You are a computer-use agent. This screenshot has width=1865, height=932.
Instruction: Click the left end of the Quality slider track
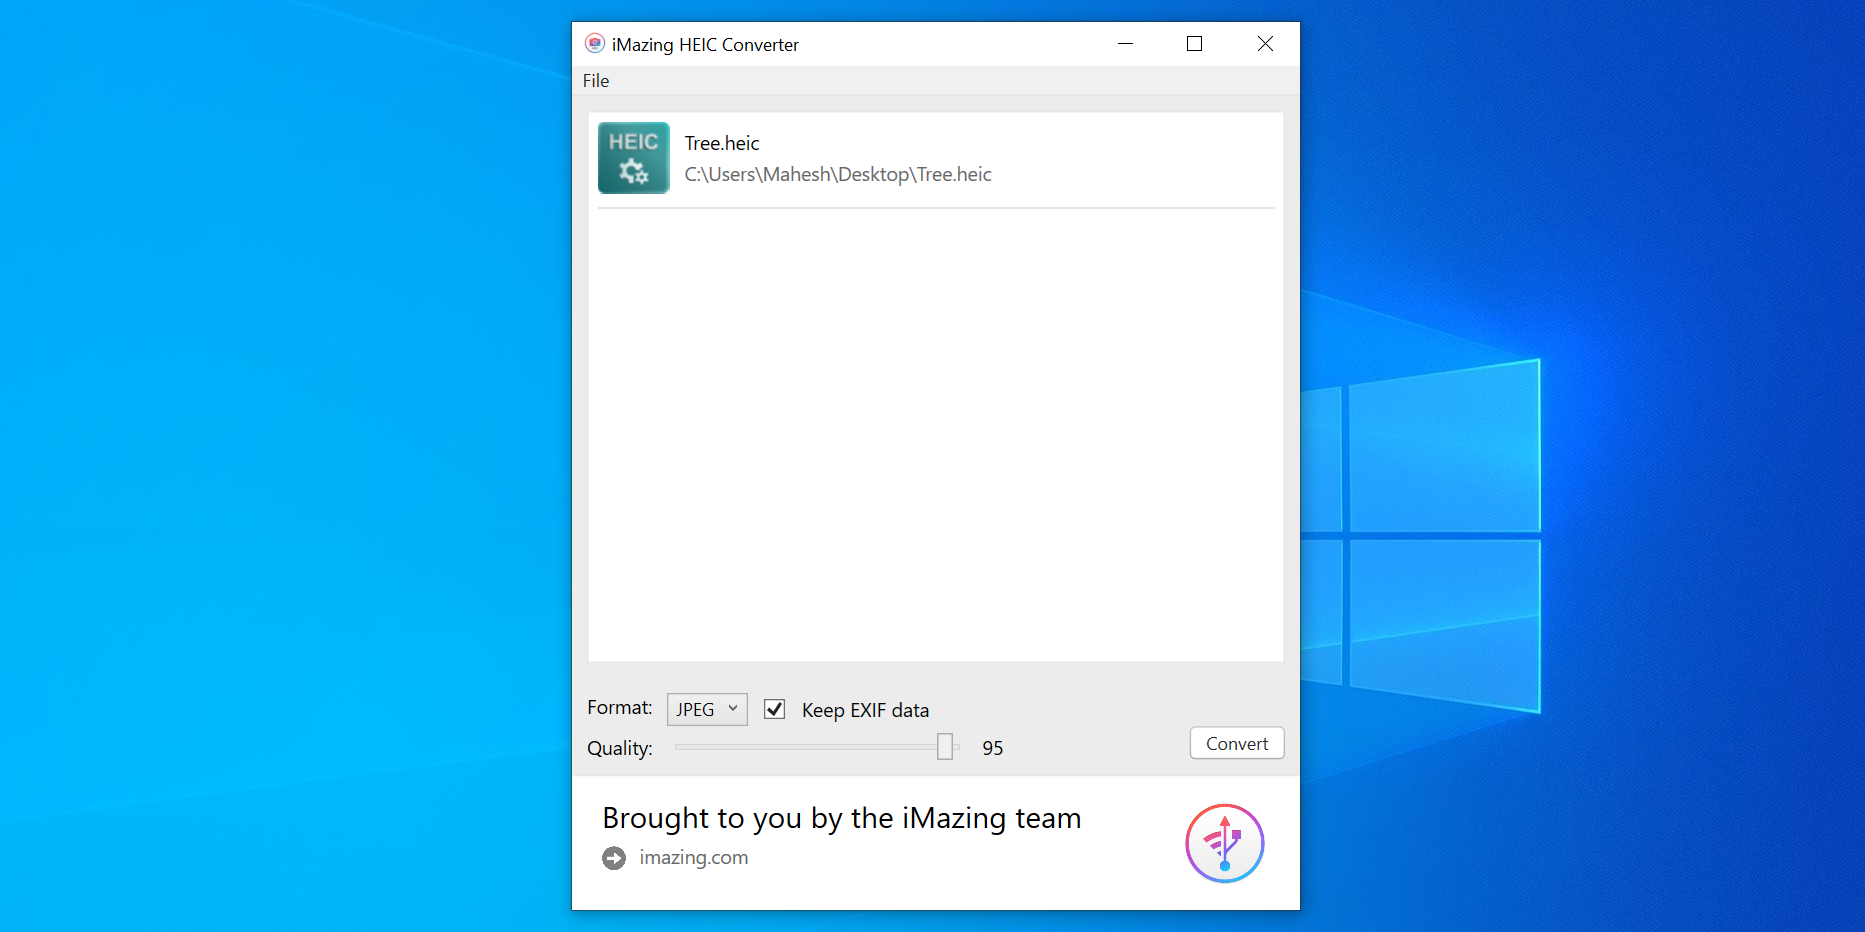point(680,747)
